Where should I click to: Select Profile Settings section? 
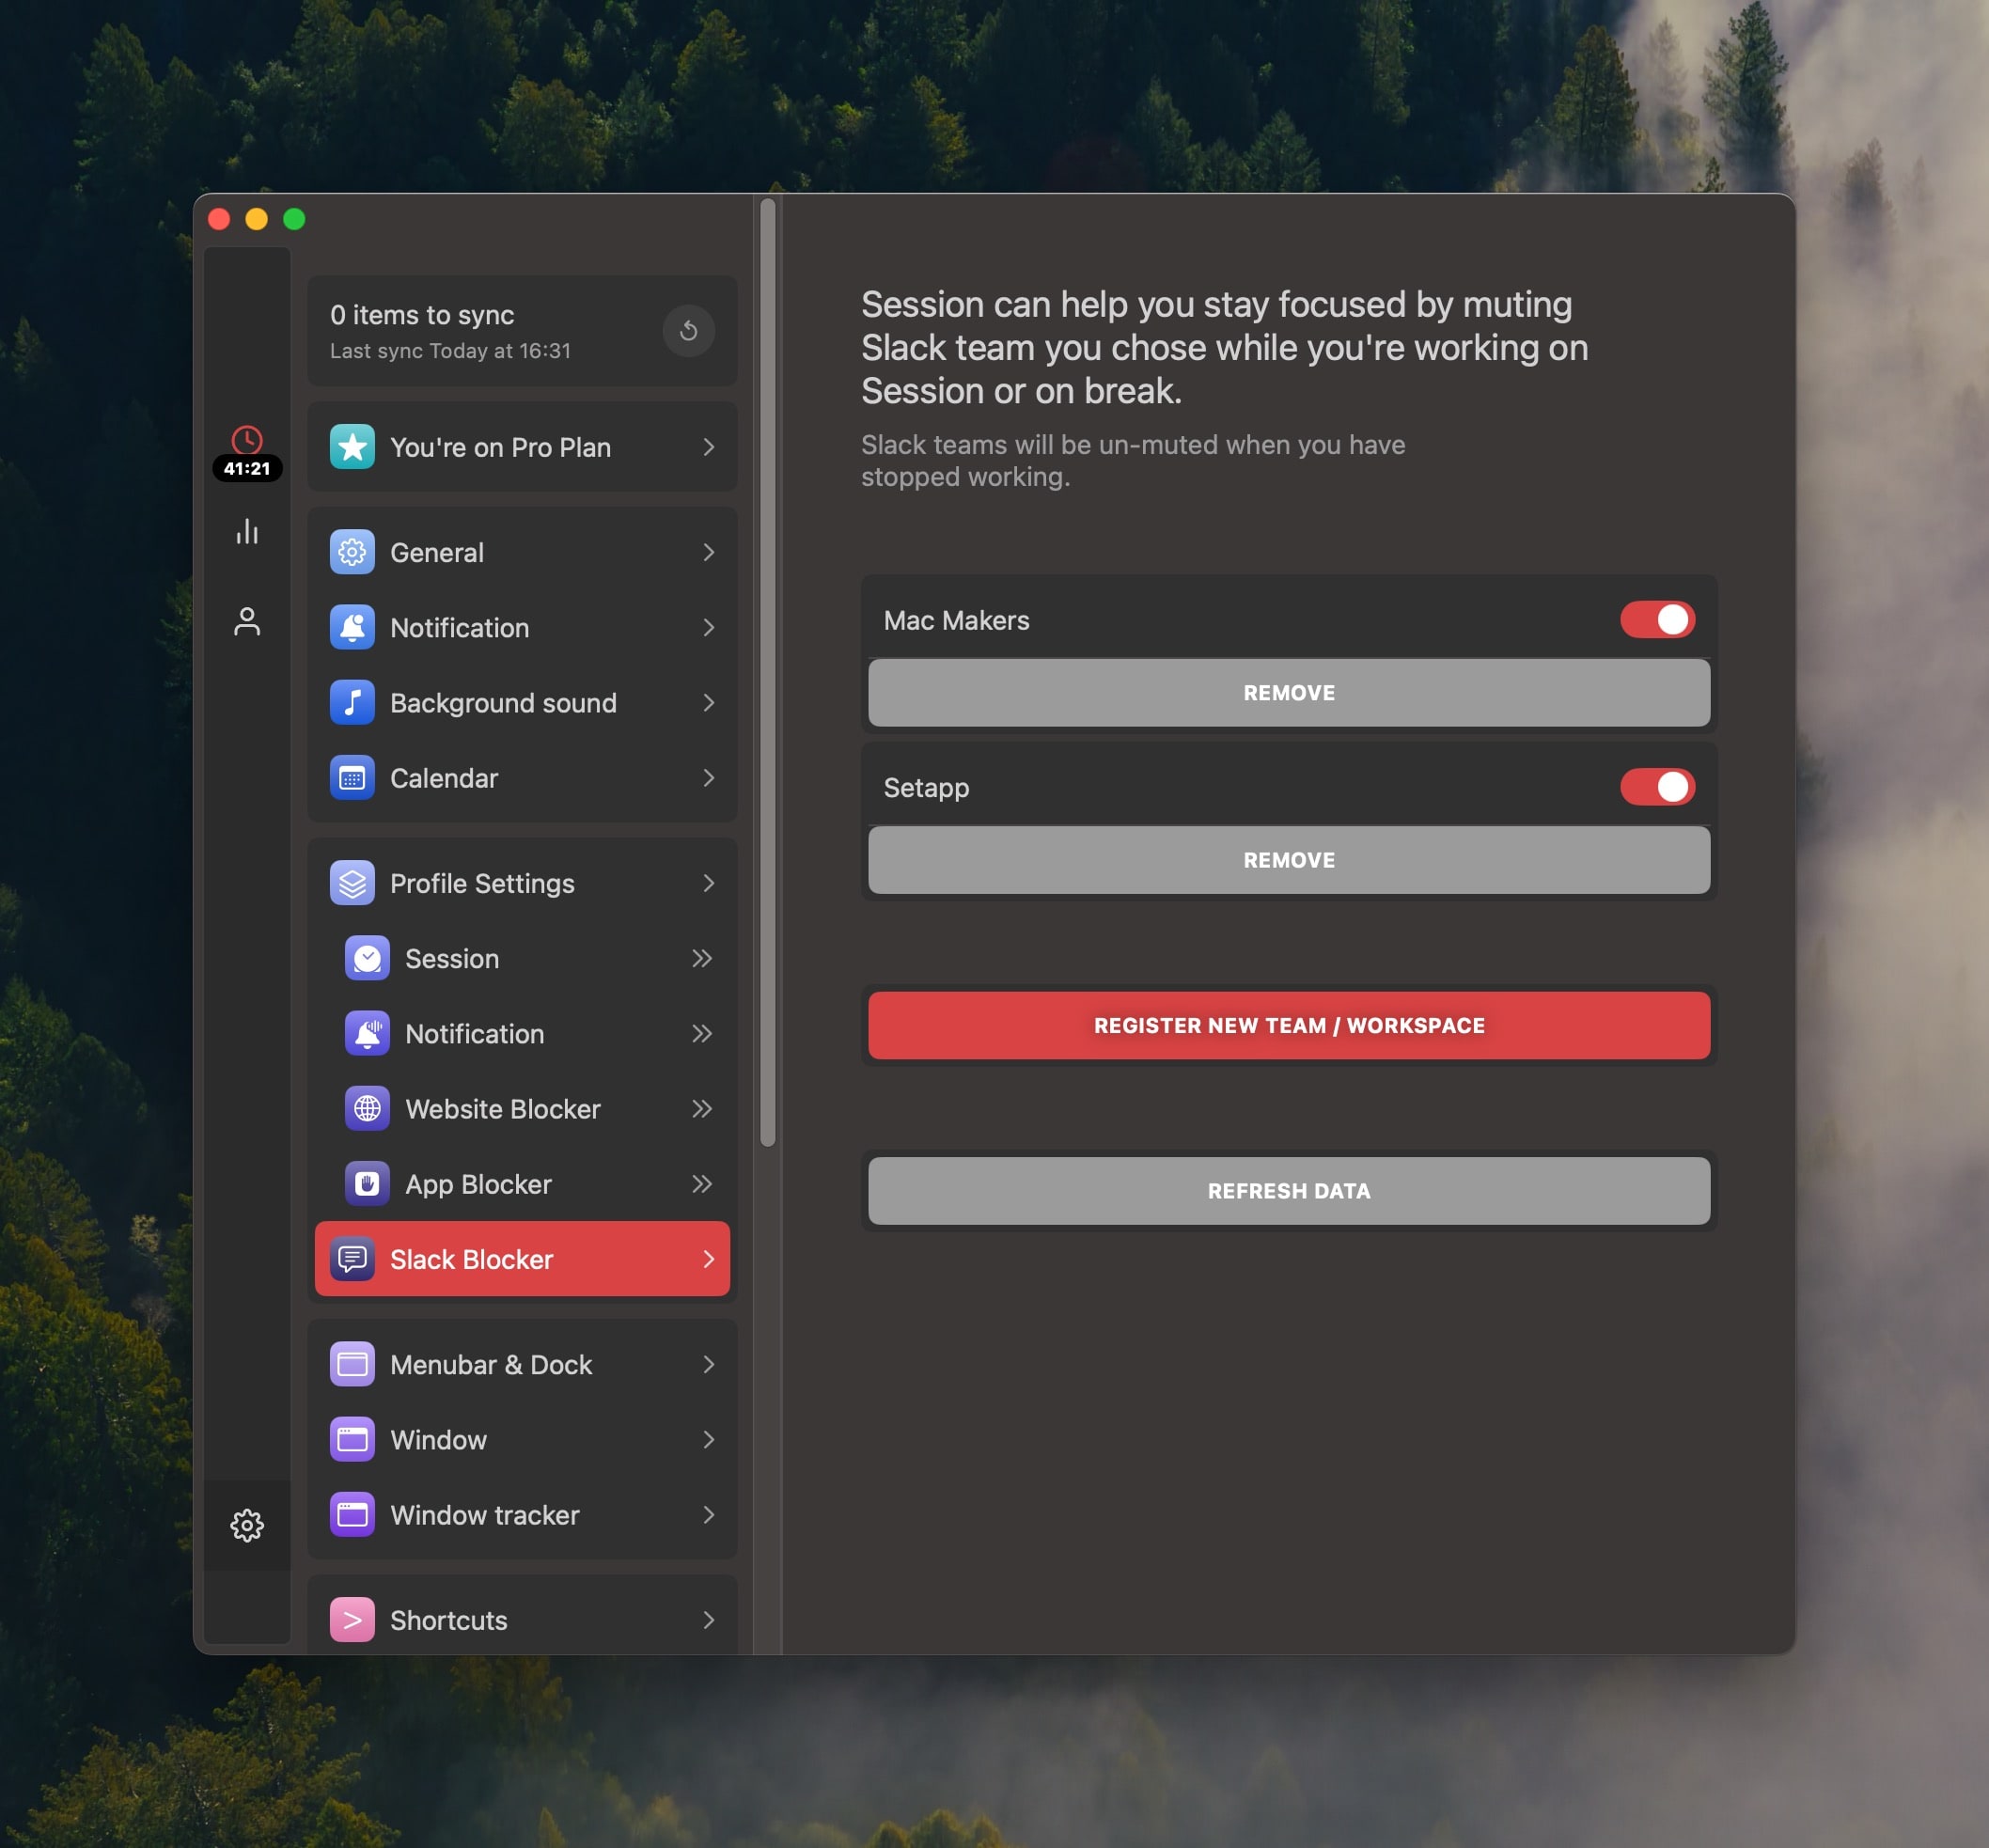tap(521, 883)
